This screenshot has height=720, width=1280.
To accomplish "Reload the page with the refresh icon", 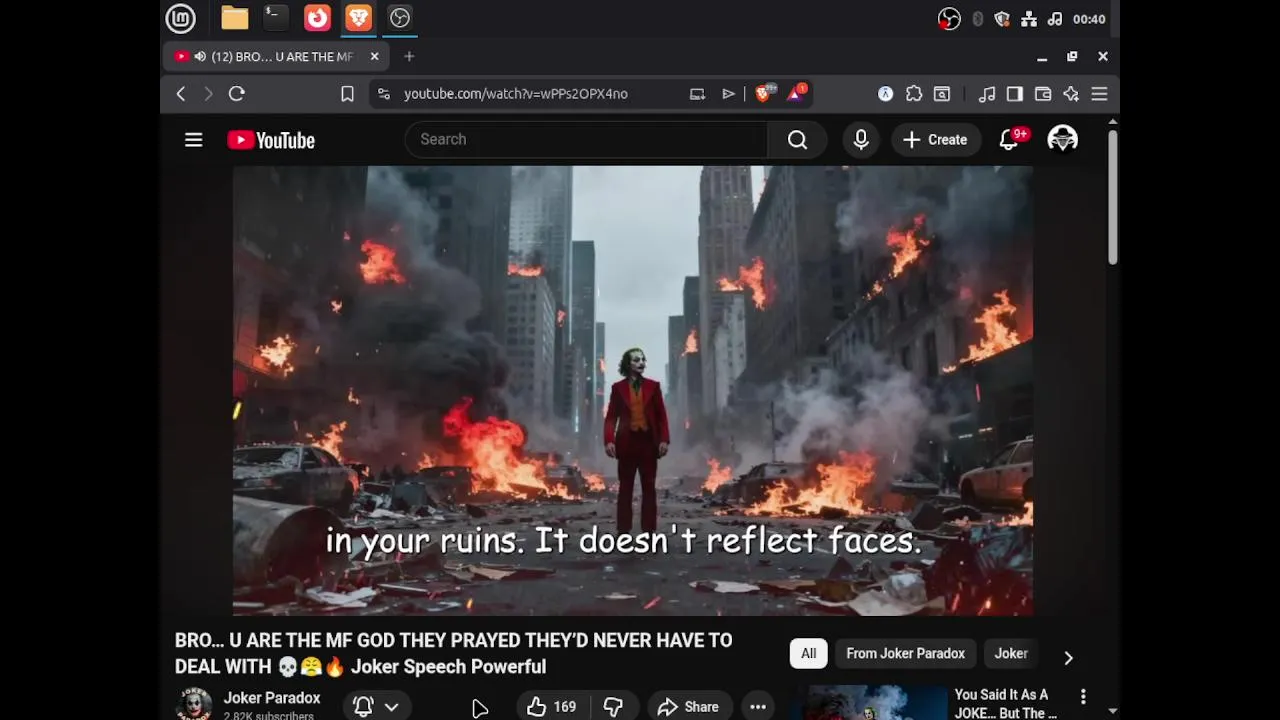I will click(x=237, y=94).
